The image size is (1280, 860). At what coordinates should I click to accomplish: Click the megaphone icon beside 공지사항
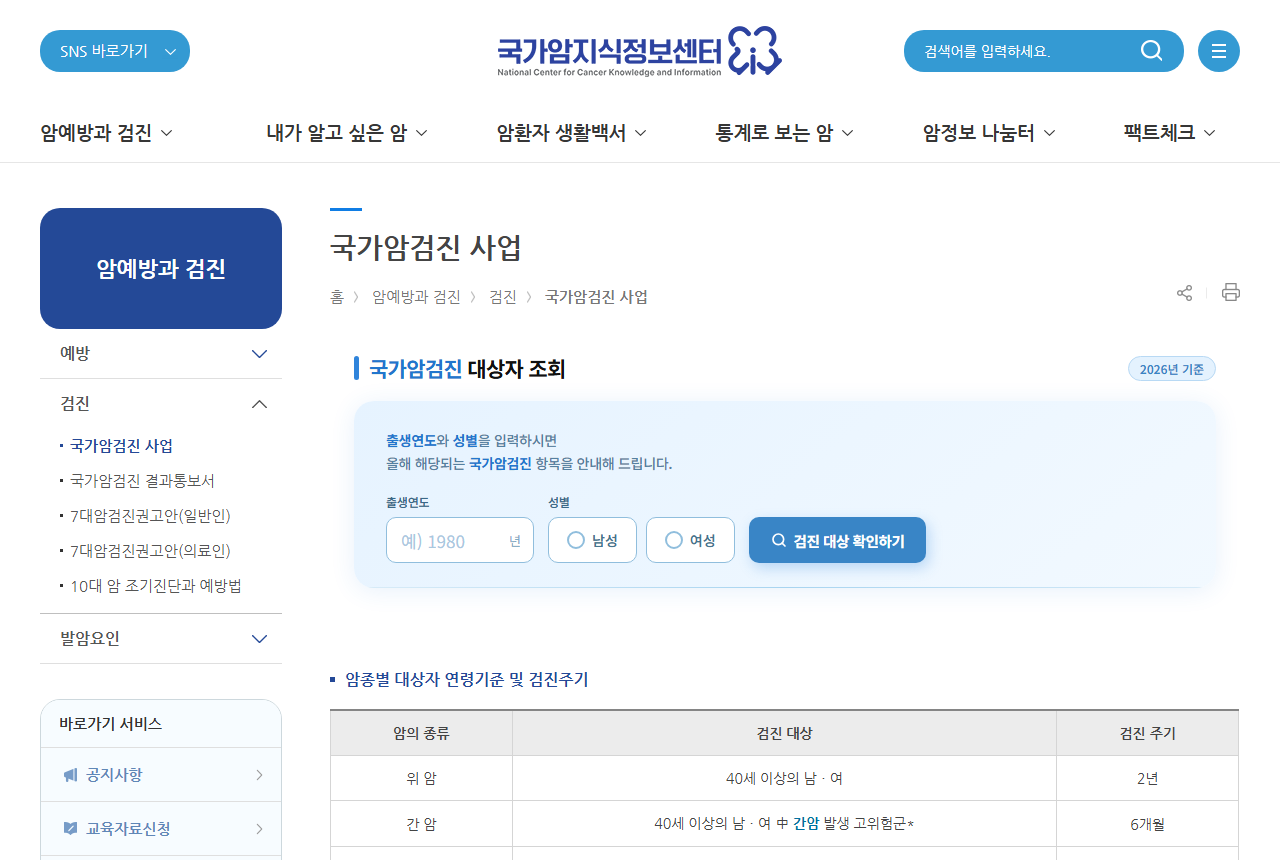[70, 775]
